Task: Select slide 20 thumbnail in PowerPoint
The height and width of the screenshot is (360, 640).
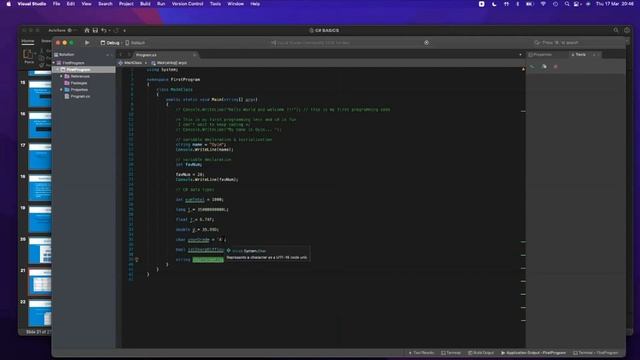Action: [x=40, y=251]
